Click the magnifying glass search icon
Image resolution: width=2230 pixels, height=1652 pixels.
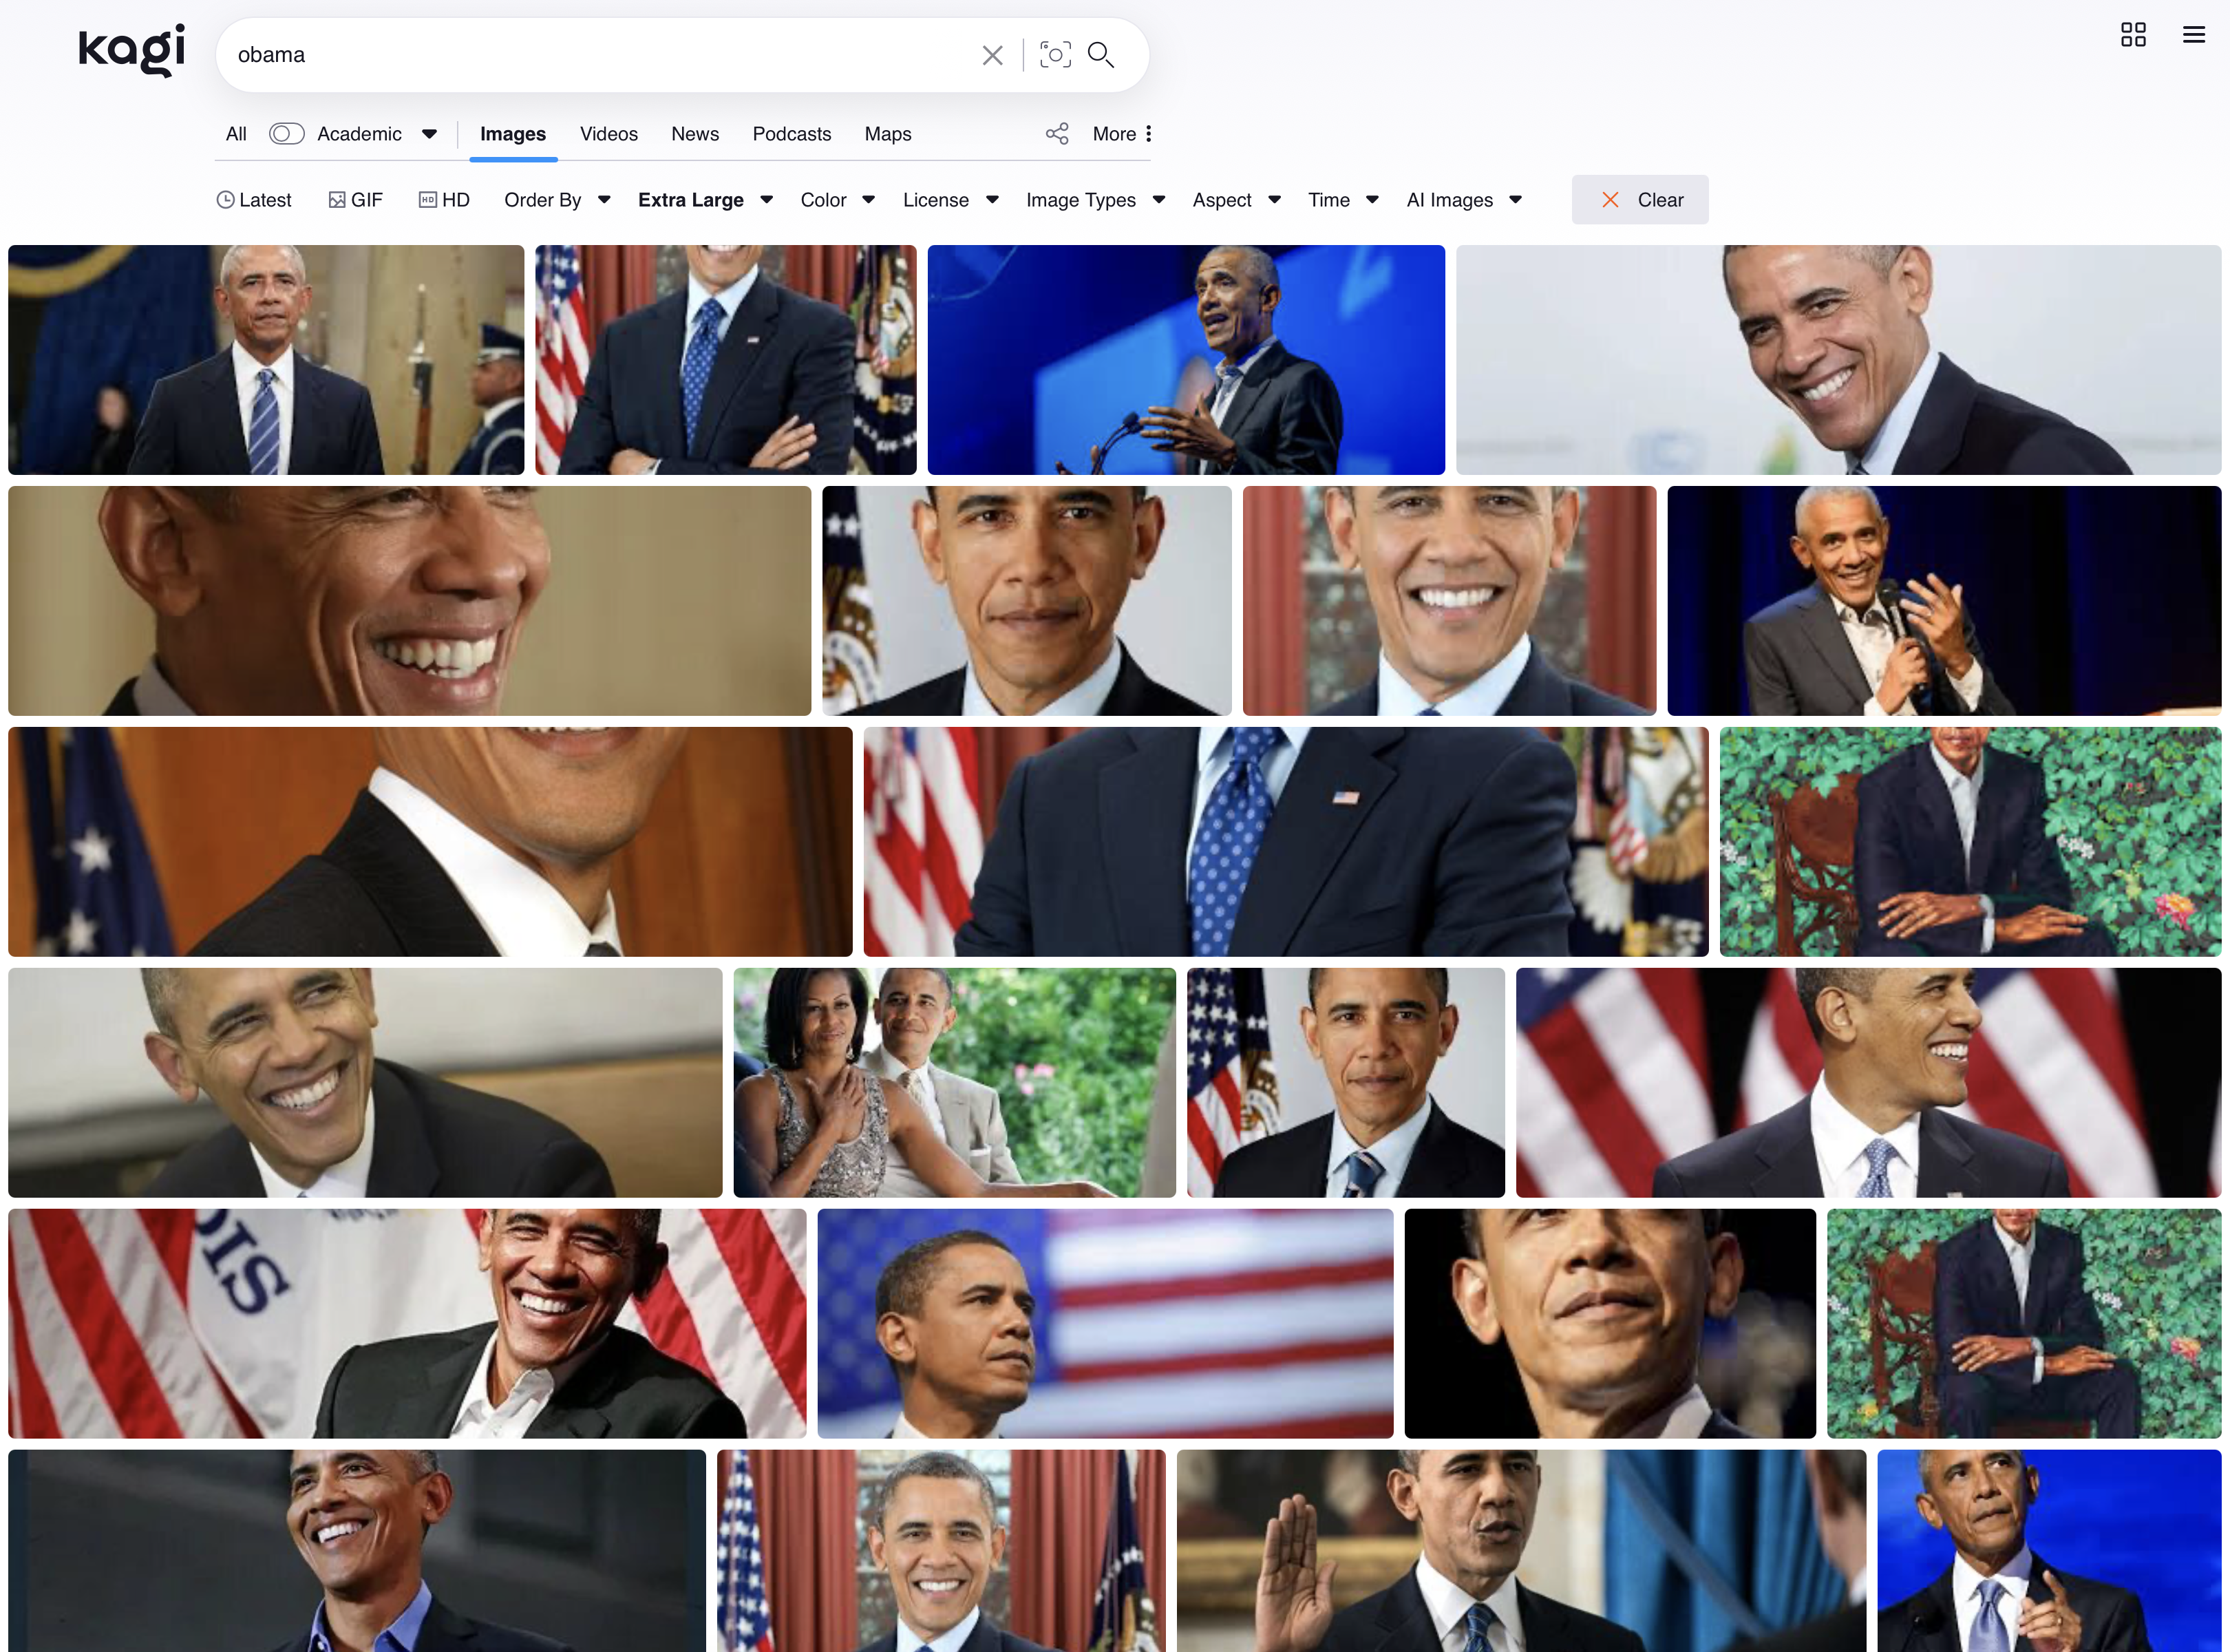coord(1101,55)
